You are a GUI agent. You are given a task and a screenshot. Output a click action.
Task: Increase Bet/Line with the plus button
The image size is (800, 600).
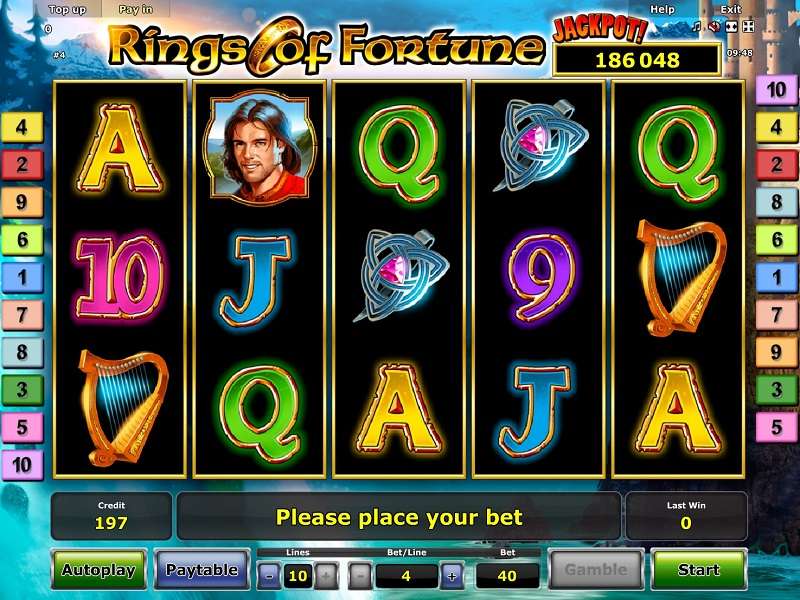point(452,576)
